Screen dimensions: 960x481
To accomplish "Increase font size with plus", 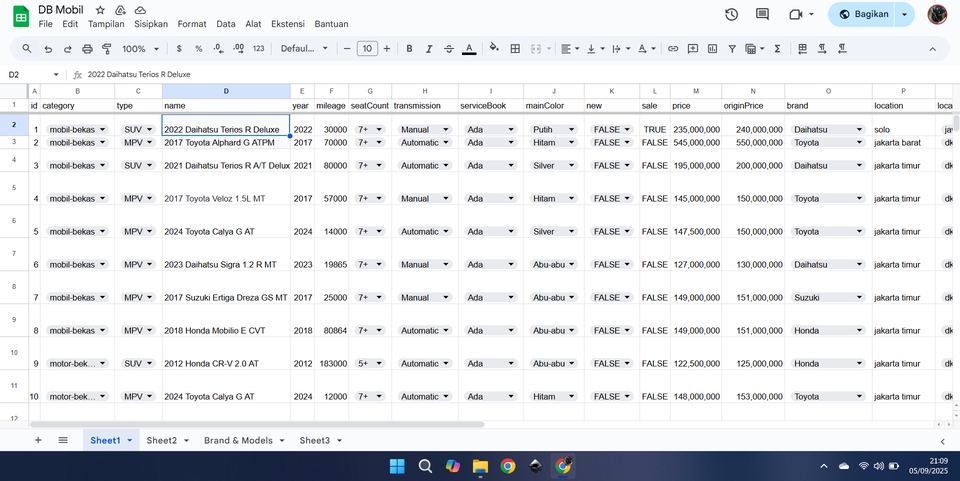I will pyautogui.click(x=387, y=49).
